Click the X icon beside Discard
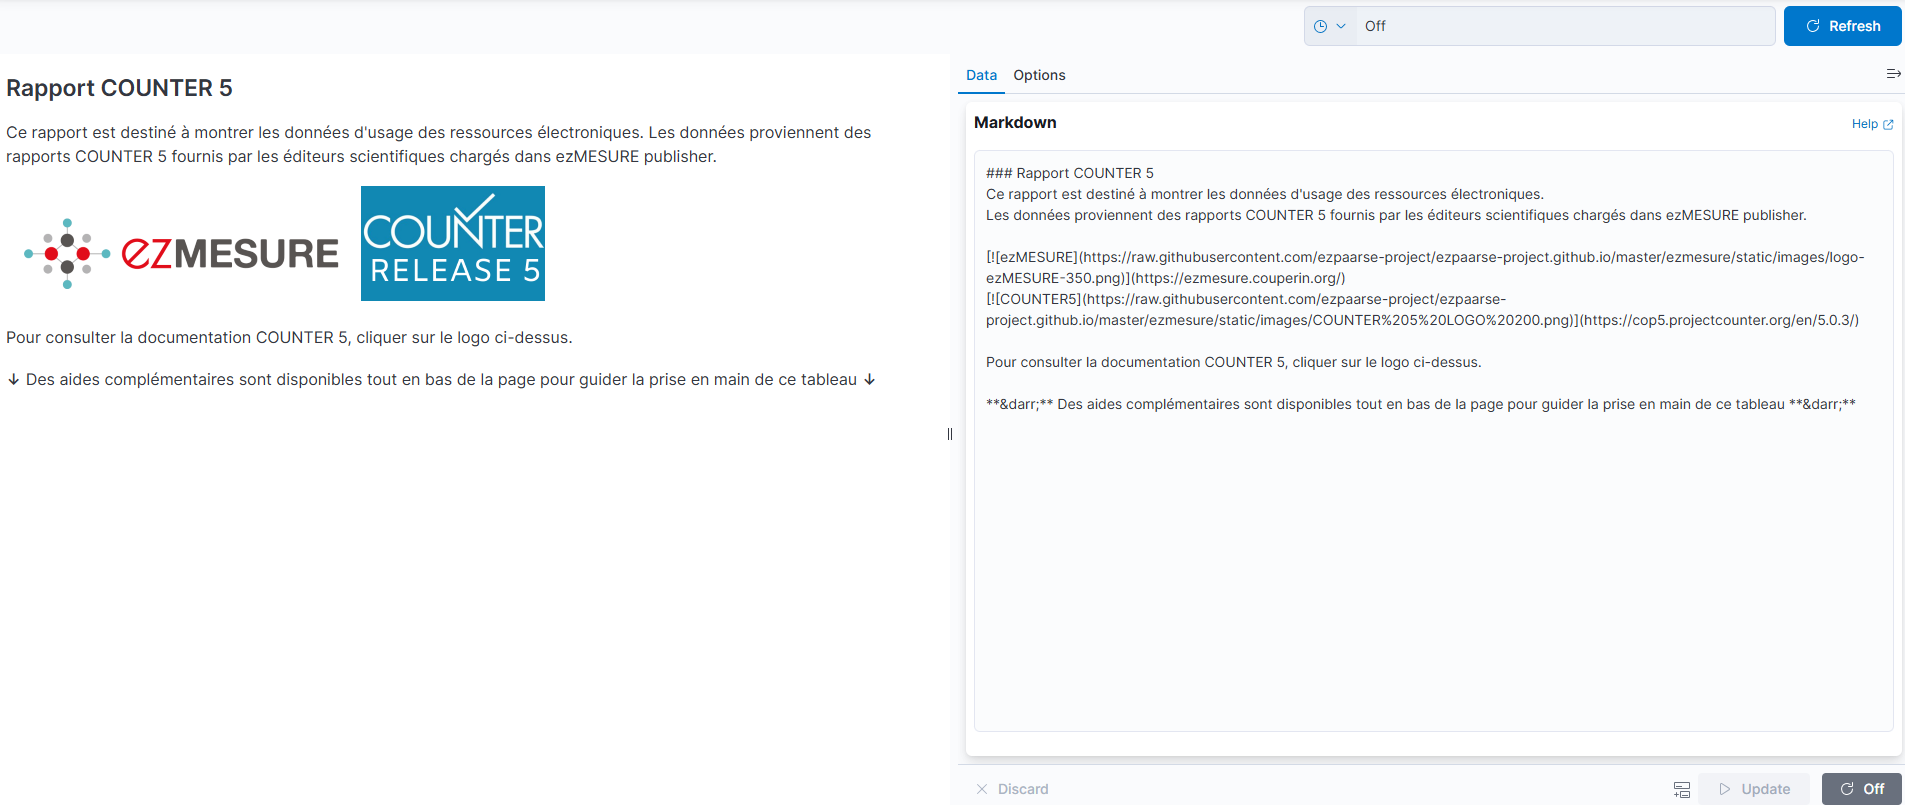Viewport: 1905px width, 805px height. (x=982, y=789)
